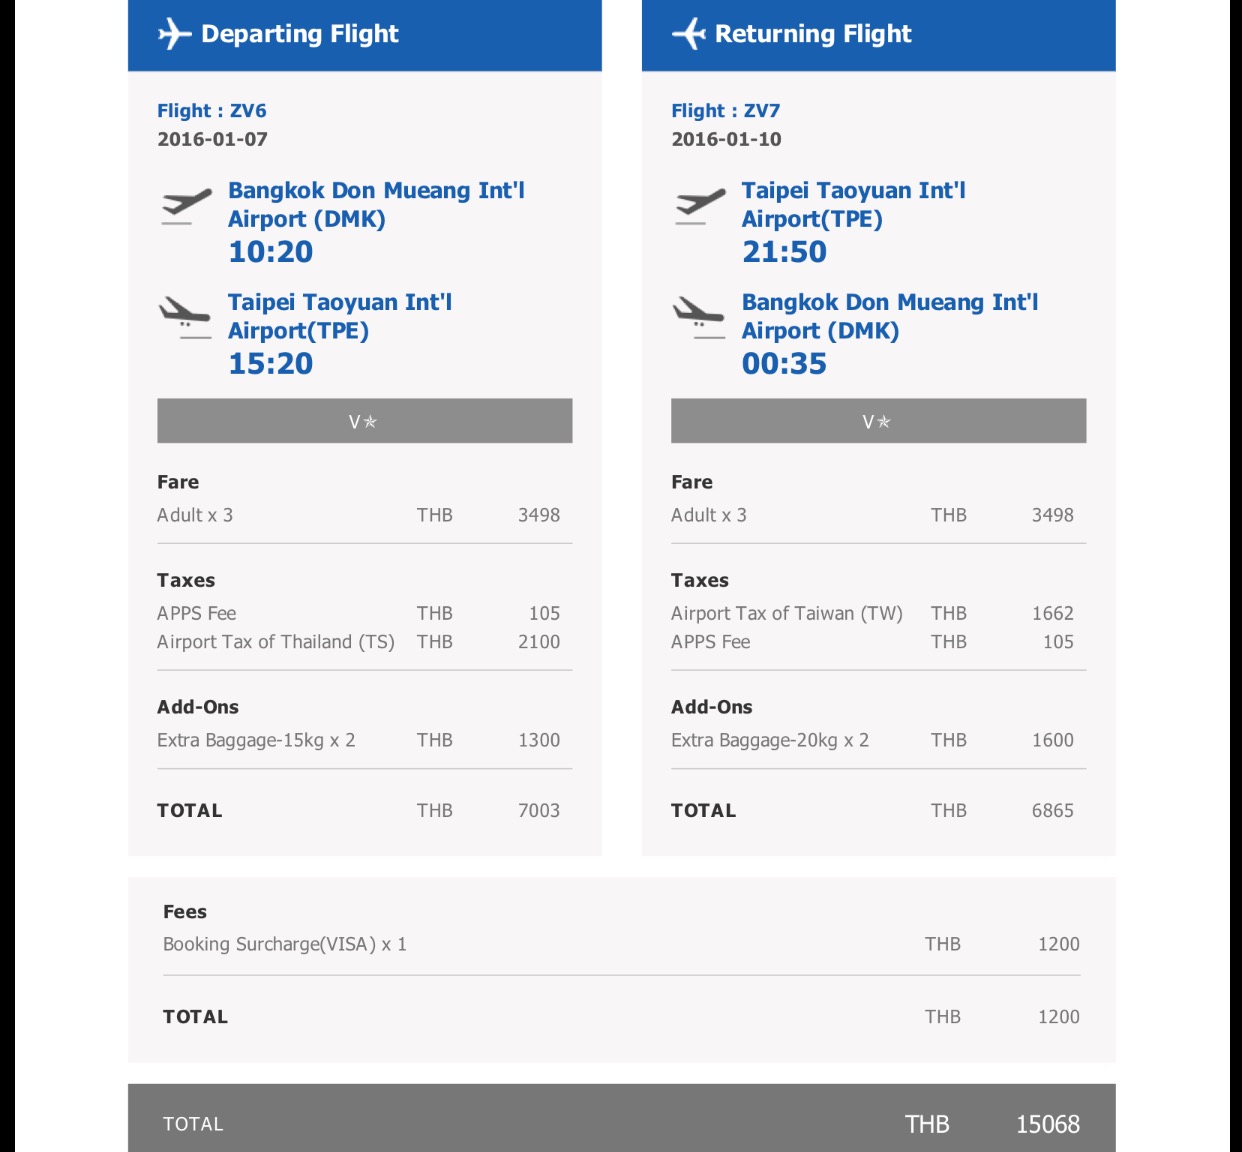Expand the gray V bar under the departing flight

pyautogui.click(x=365, y=421)
